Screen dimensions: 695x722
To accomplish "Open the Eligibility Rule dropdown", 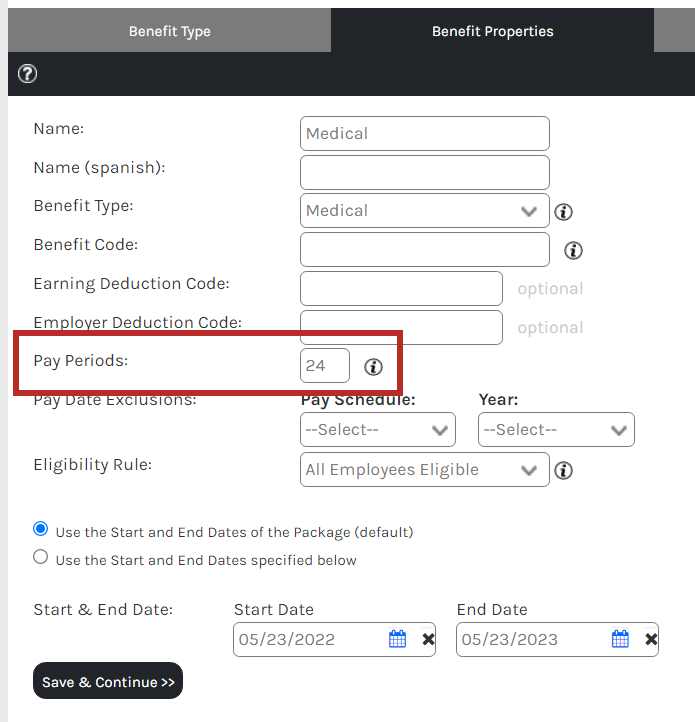I will click(425, 470).
